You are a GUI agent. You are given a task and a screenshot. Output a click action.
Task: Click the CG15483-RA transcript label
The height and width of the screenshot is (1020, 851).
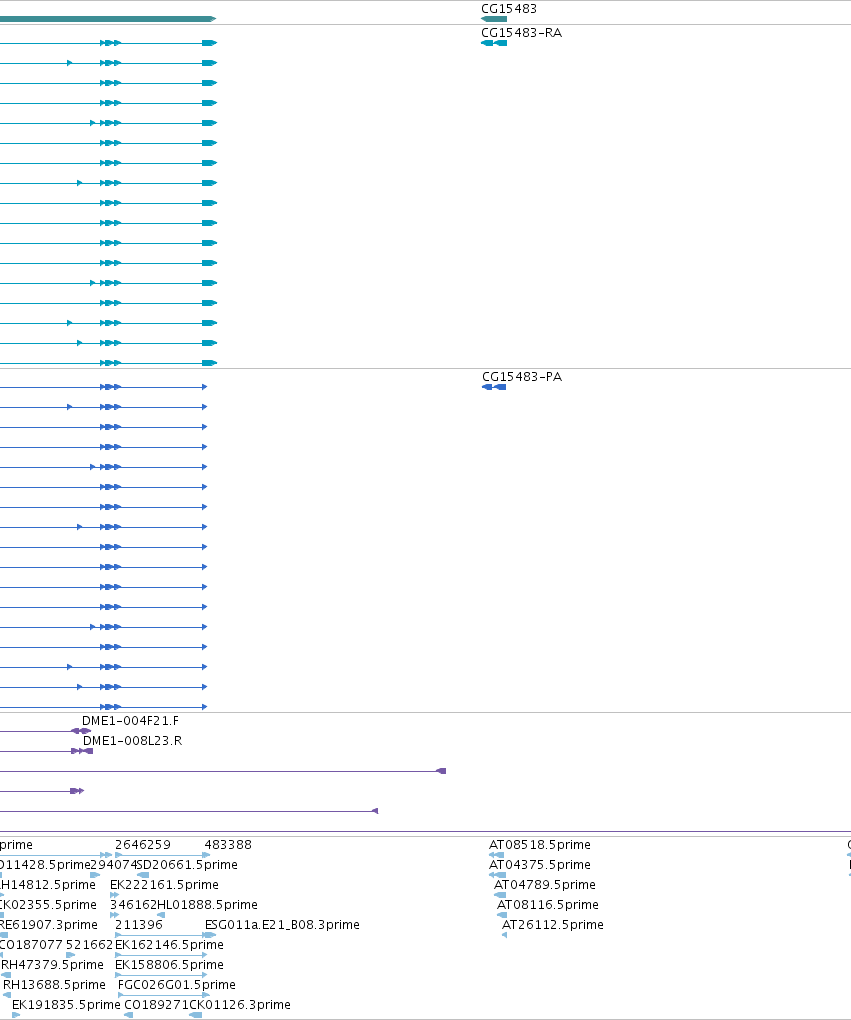pyautogui.click(x=521, y=33)
